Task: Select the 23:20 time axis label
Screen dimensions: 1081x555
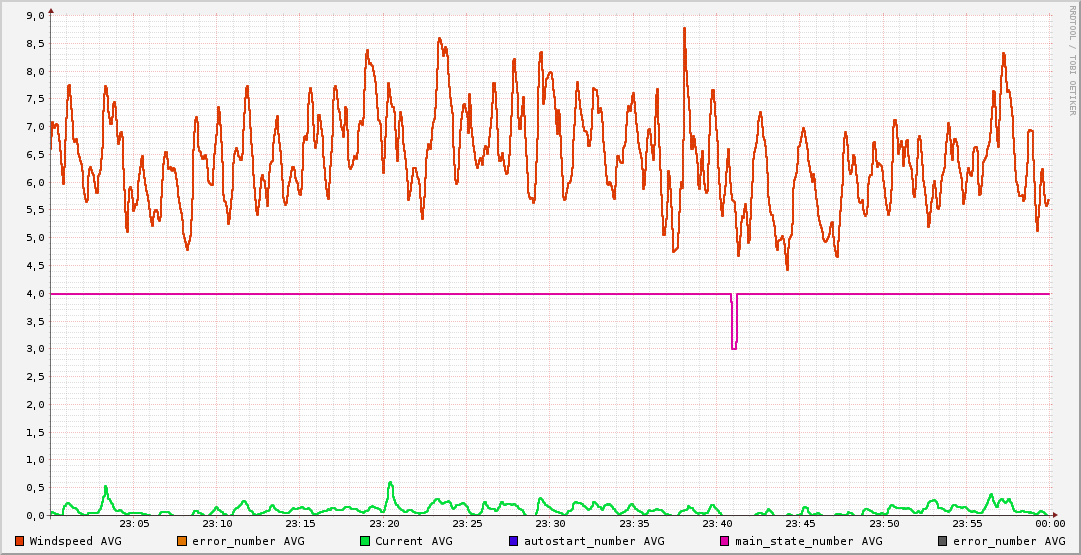Action: (x=384, y=523)
